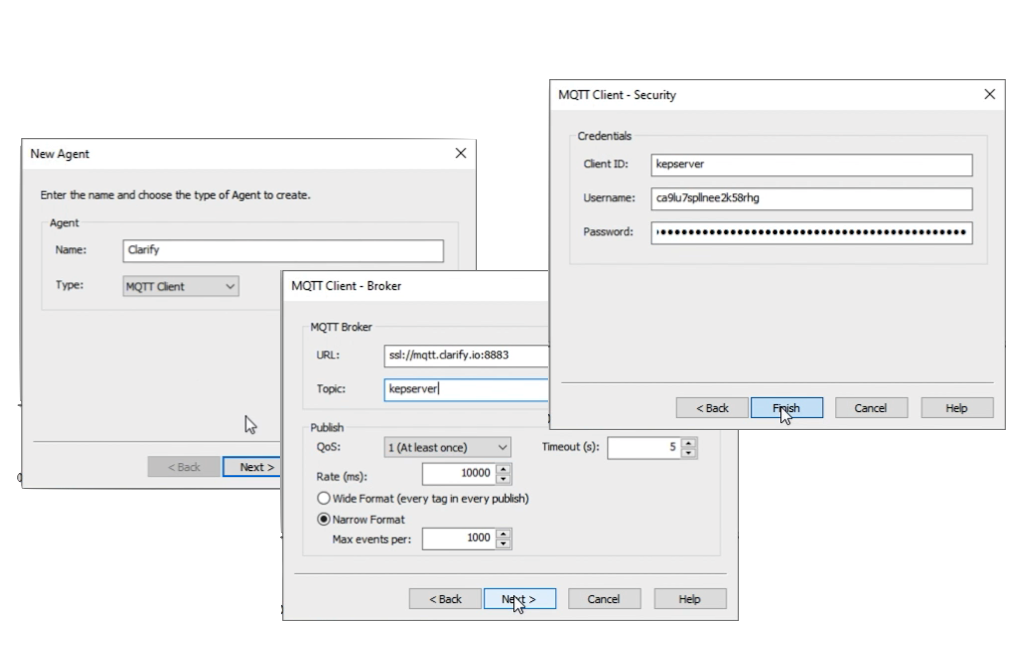Close the New Agent dialog
The height and width of the screenshot is (672, 1026).
pos(460,154)
